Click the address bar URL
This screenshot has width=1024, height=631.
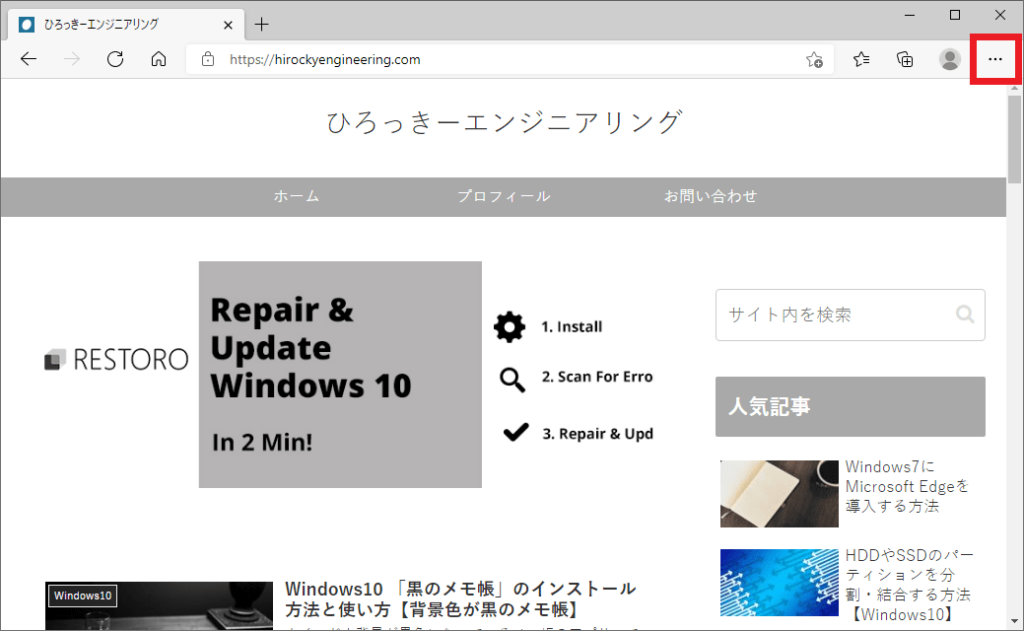point(325,59)
